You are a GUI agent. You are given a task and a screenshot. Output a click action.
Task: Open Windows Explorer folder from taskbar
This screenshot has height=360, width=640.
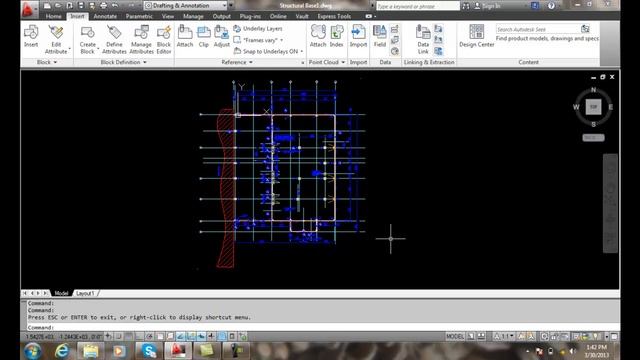pyautogui.click(x=90, y=351)
